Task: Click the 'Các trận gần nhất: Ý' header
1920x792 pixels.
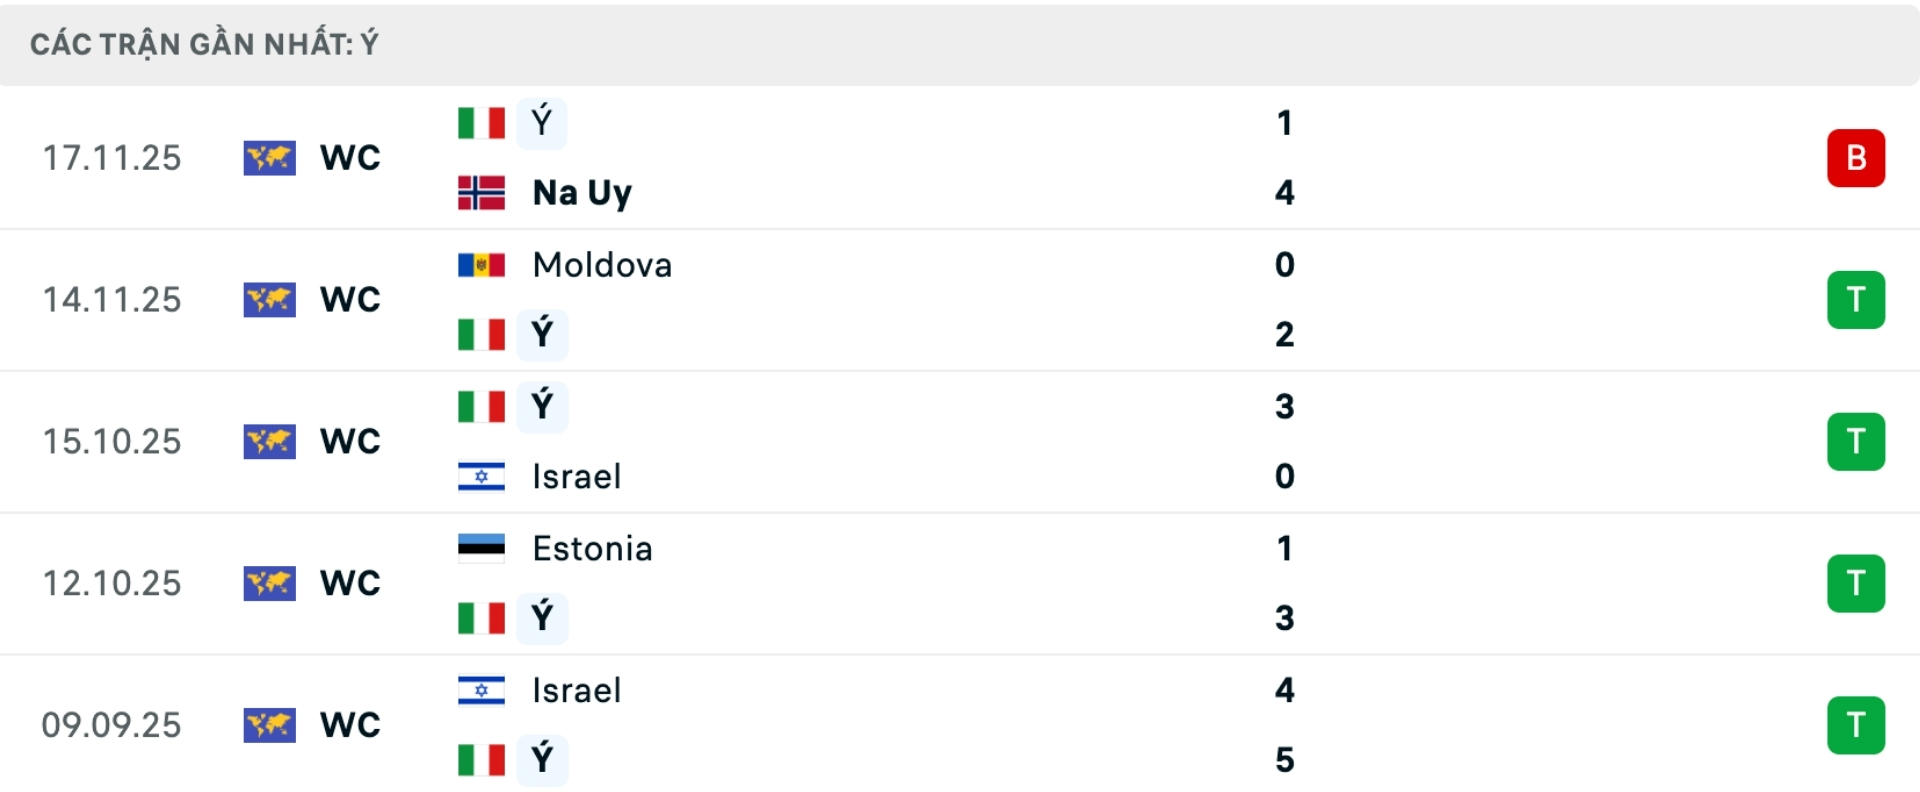Action: [x=204, y=44]
